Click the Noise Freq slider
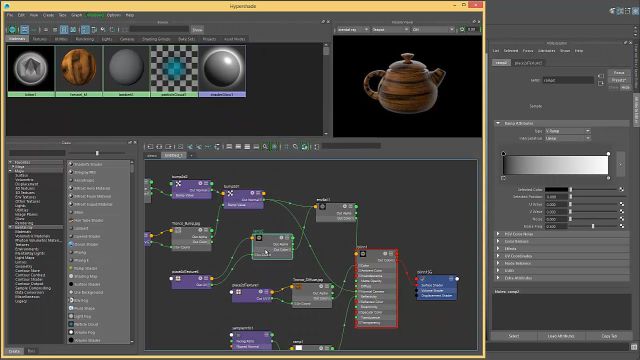 click(x=594, y=226)
